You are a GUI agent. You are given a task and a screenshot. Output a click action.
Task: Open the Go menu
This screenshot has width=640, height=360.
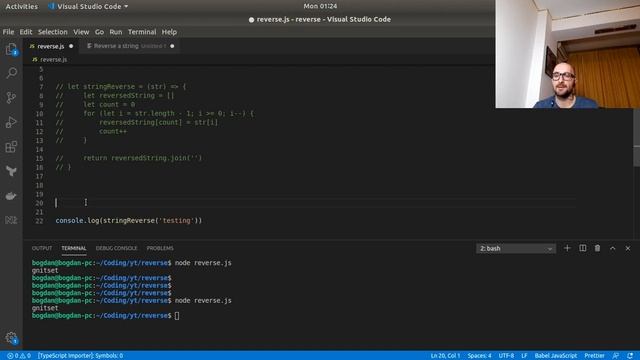99,32
